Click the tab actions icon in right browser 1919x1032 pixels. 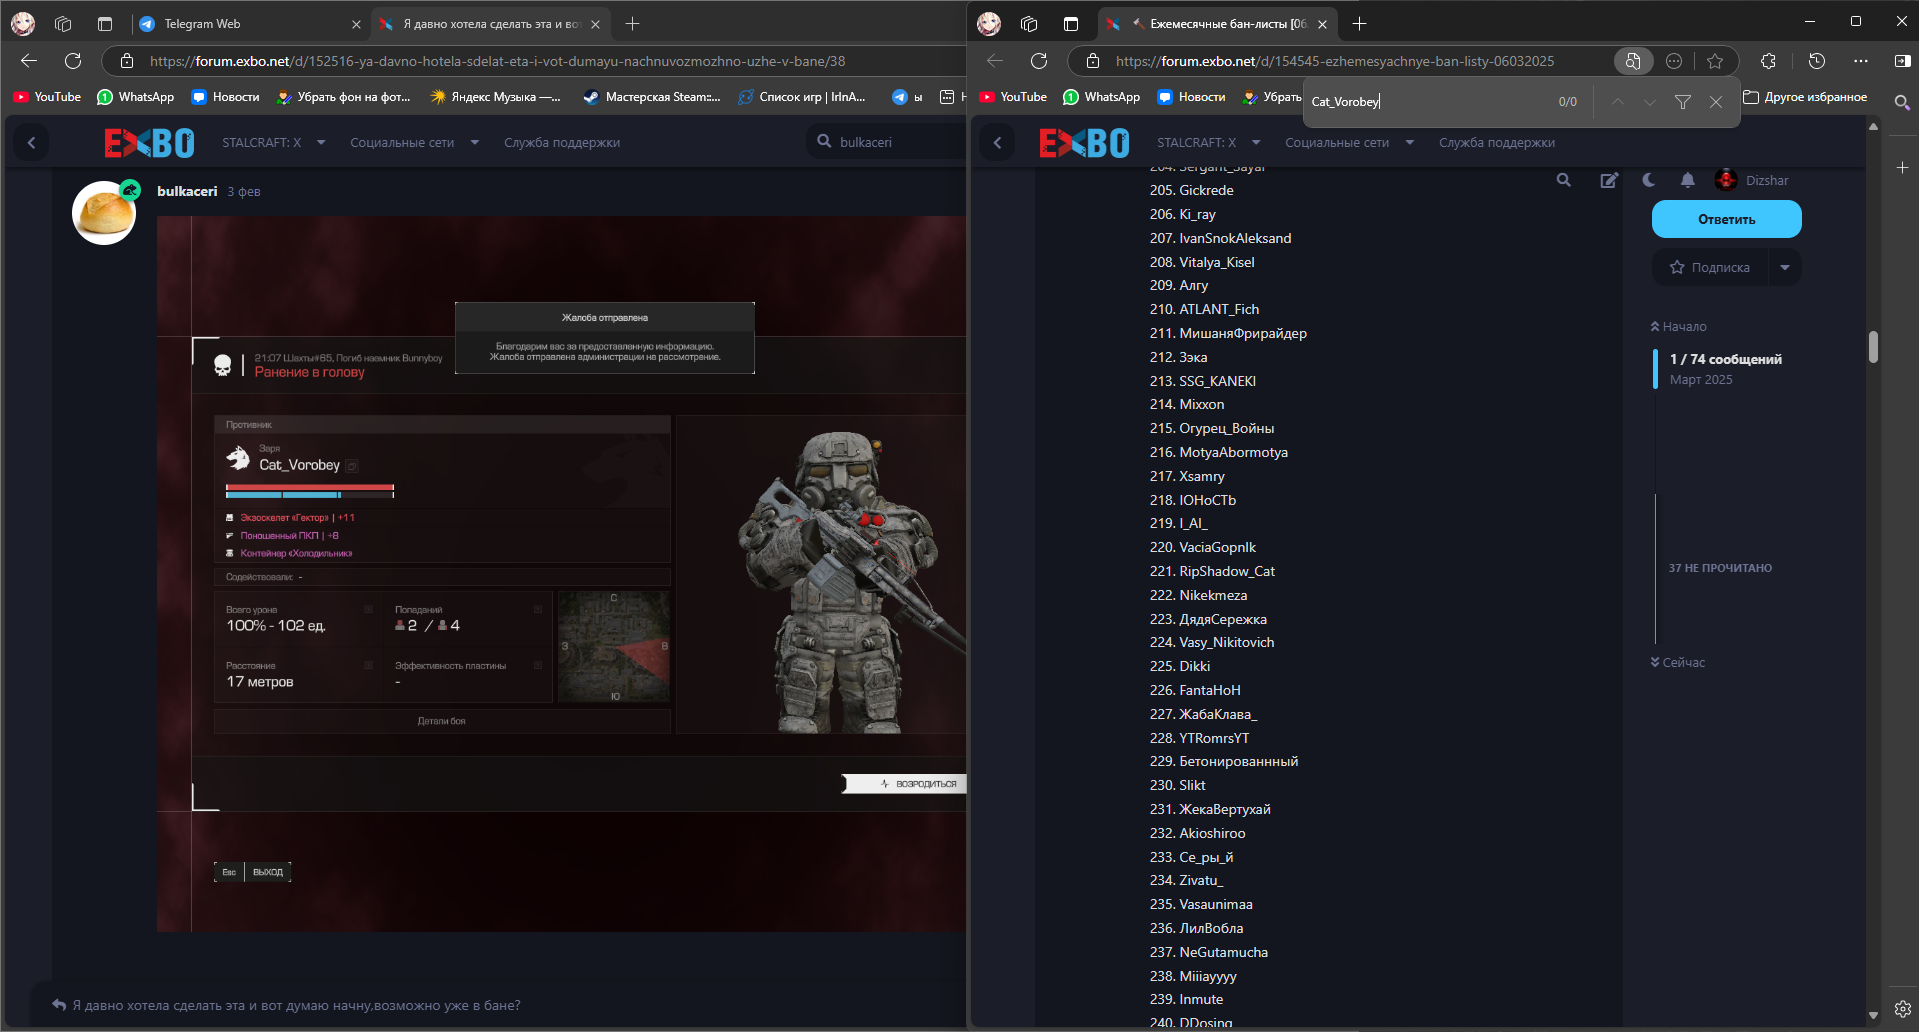(1071, 24)
